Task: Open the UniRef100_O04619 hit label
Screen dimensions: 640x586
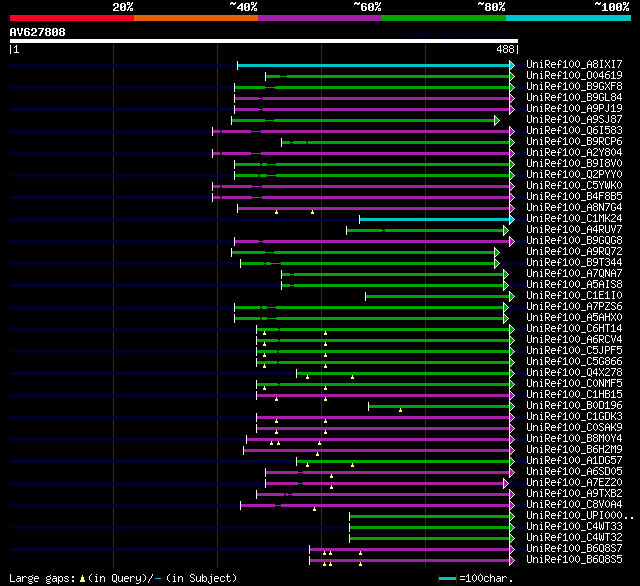Action: [x=574, y=75]
